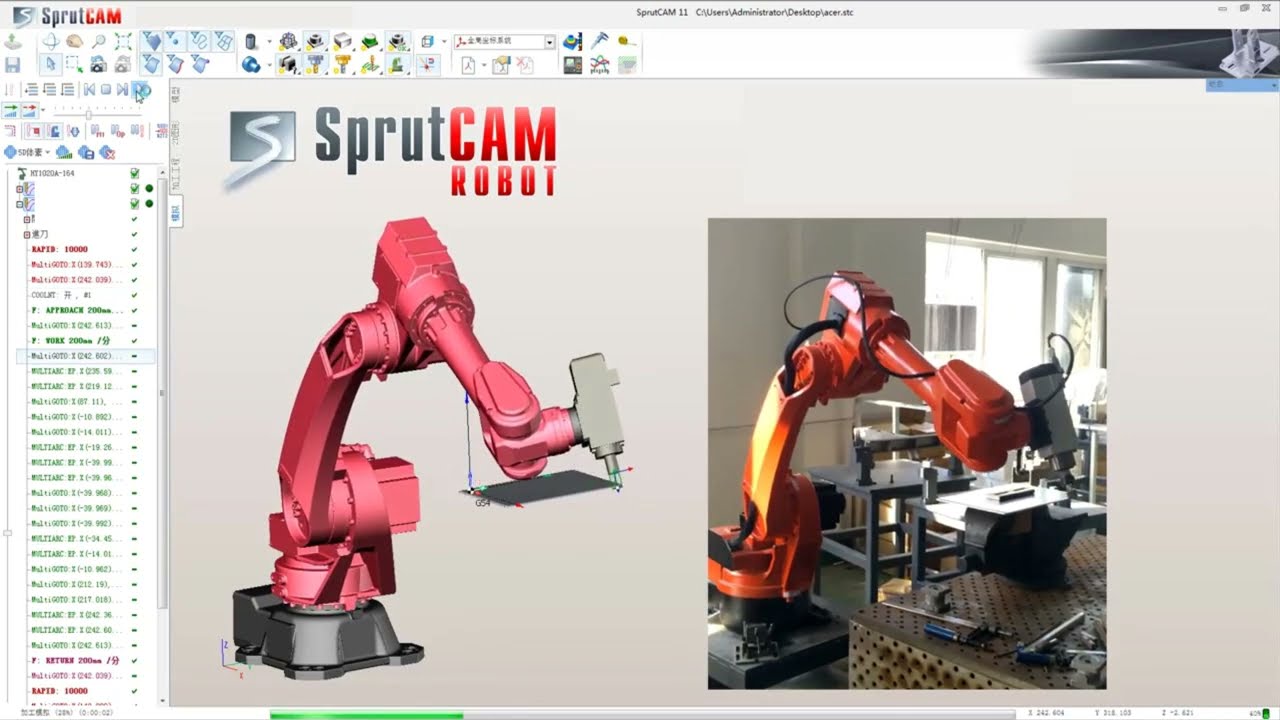The width and height of the screenshot is (1280, 720).
Task: Toggle the filter curve button
Action: pos(200,41)
